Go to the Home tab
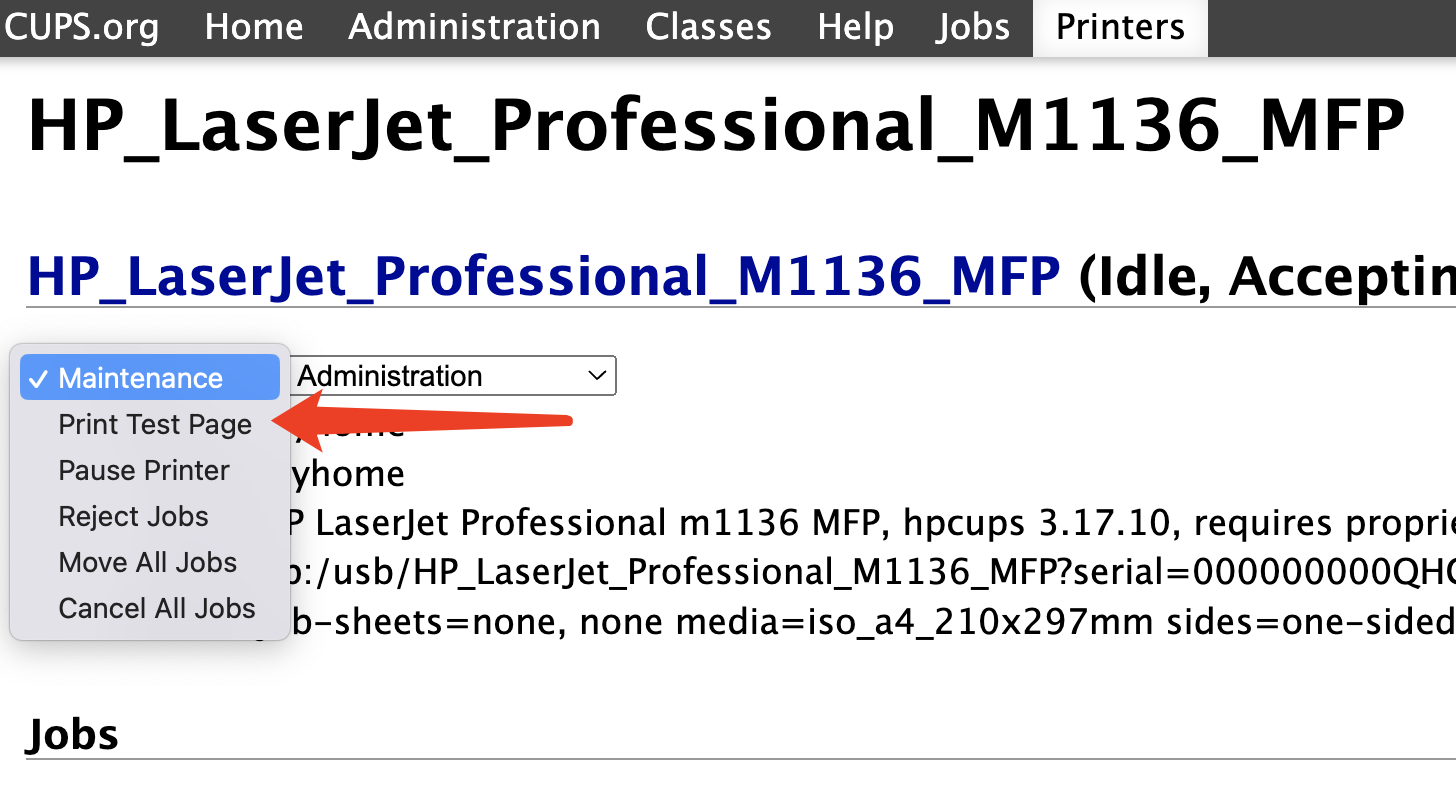 point(254,27)
